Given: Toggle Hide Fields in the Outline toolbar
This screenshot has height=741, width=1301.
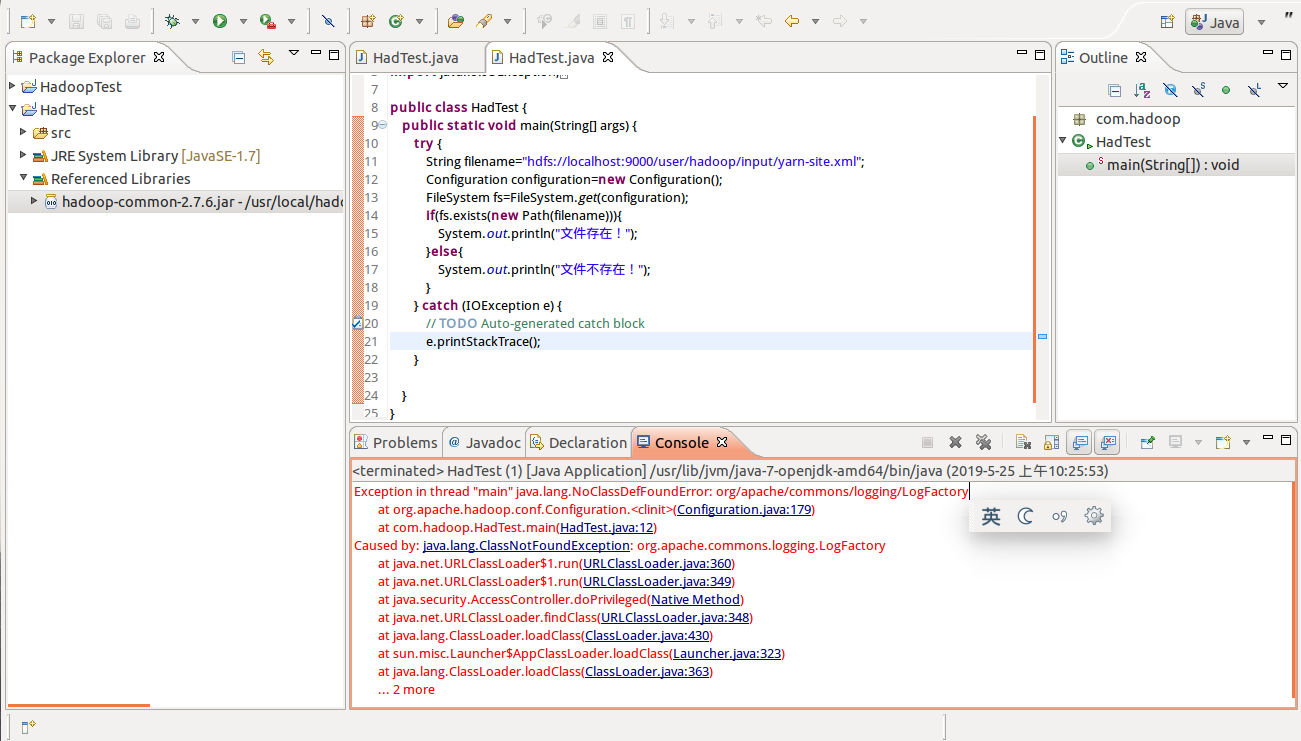Looking at the screenshot, I should [x=1170, y=90].
